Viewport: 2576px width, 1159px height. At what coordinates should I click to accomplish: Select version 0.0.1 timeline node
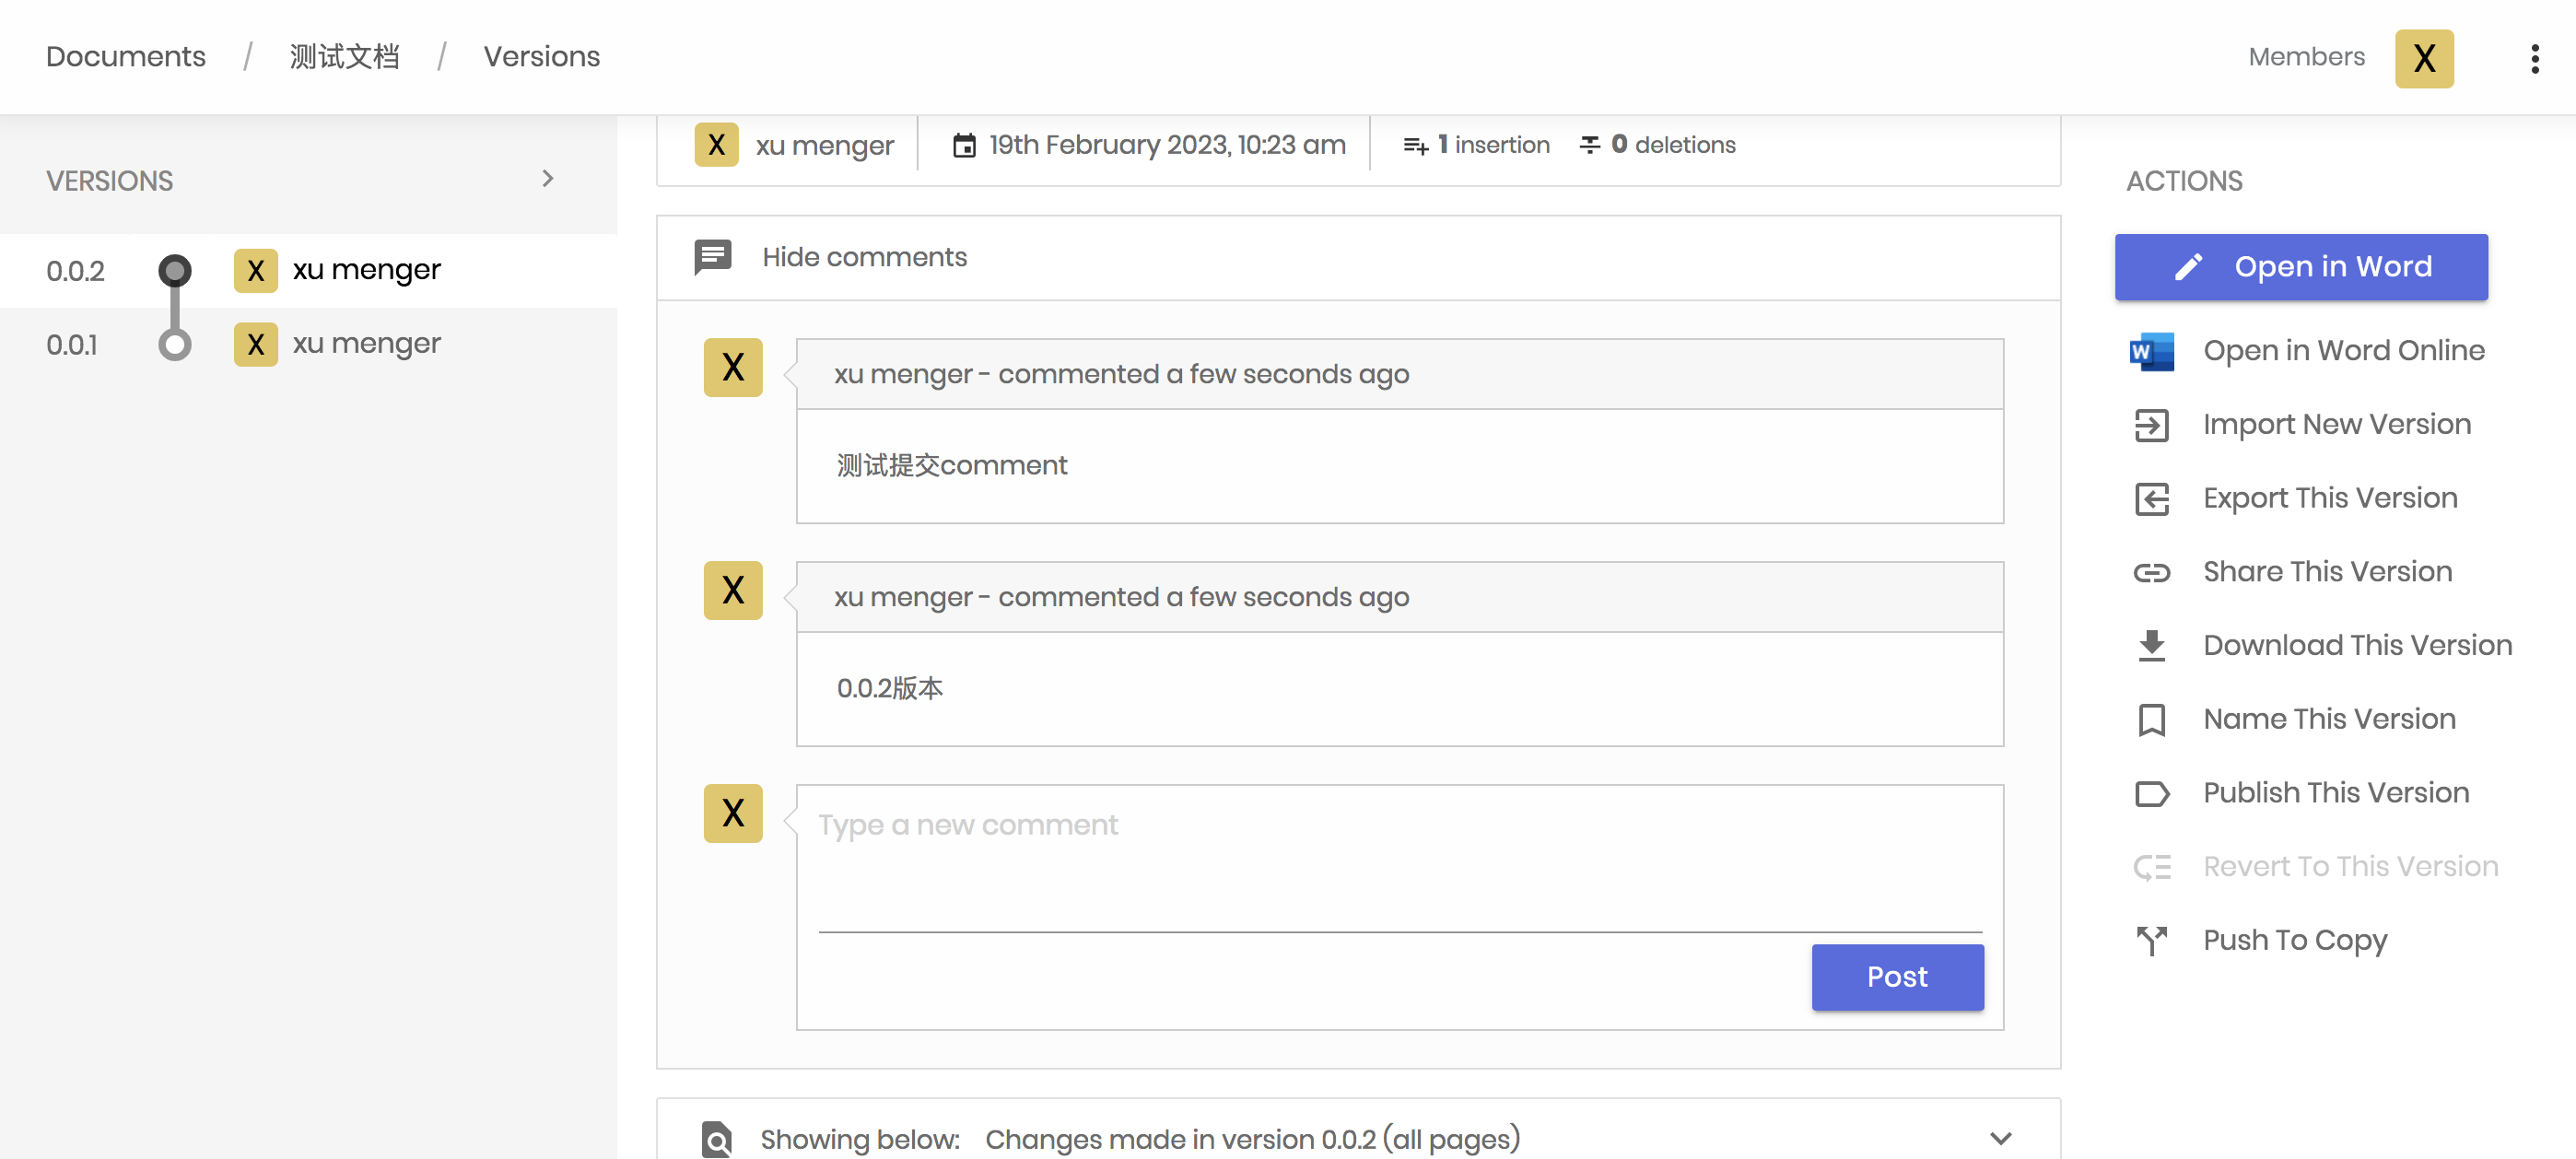coord(175,345)
